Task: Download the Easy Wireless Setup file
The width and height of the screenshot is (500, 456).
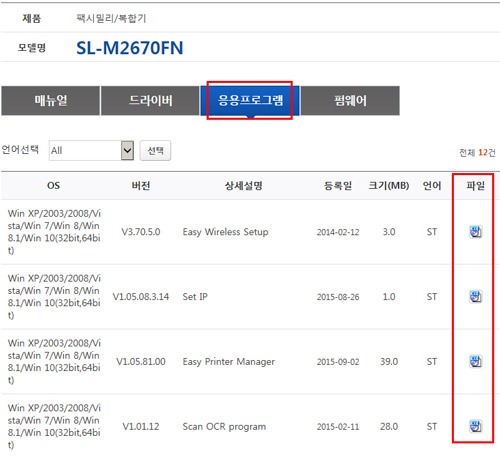Action: coord(475,232)
